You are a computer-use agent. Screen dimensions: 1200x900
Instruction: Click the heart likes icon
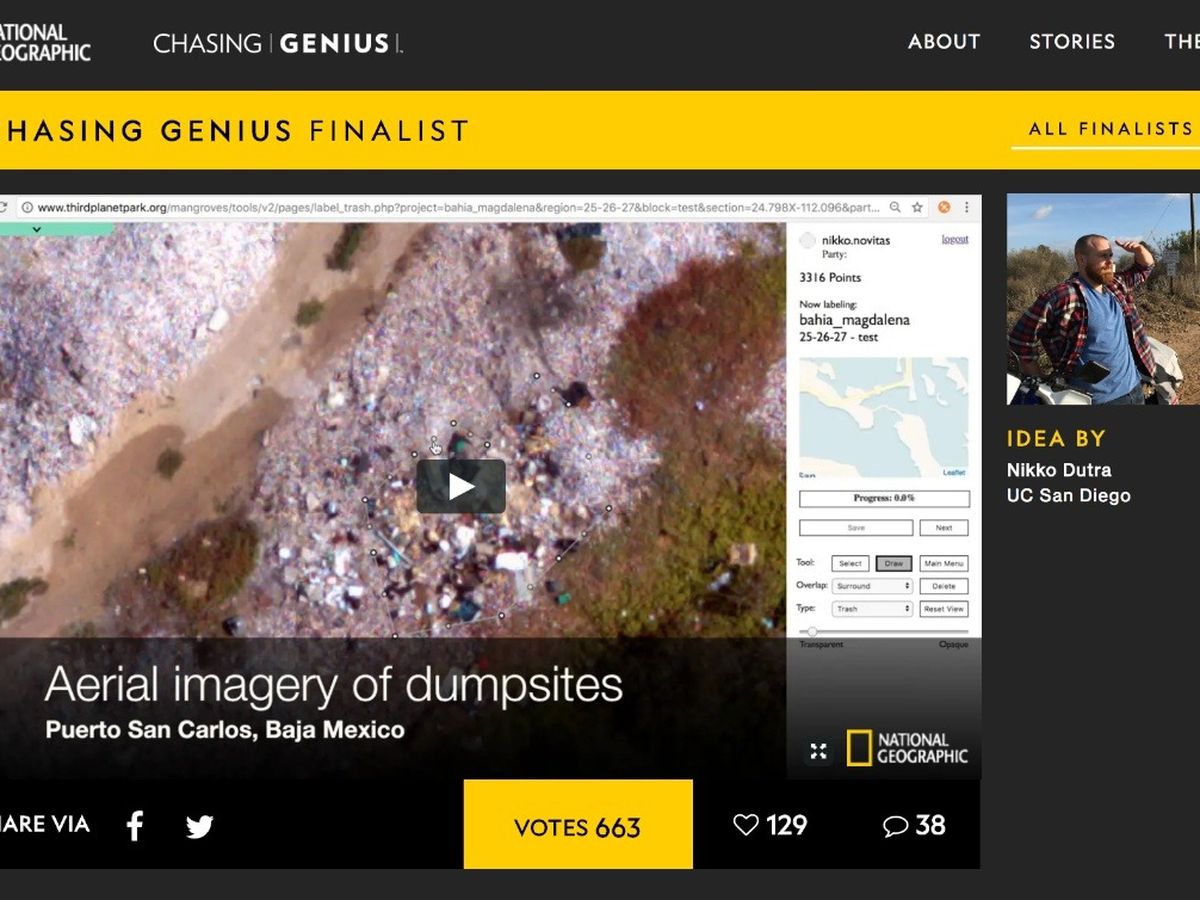point(746,825)
